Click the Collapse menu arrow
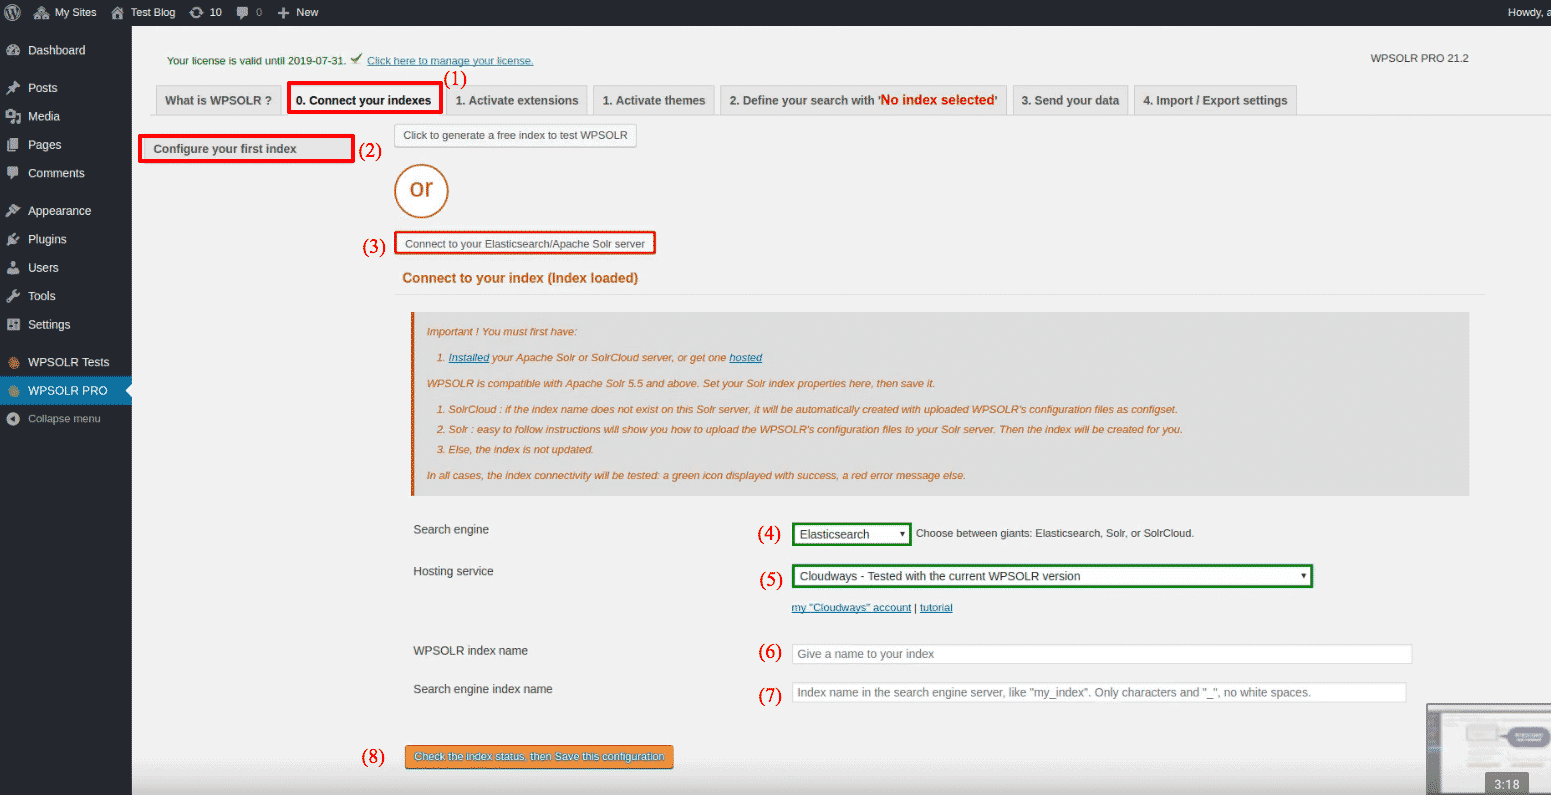1551x795 pixels. (13, 419)
